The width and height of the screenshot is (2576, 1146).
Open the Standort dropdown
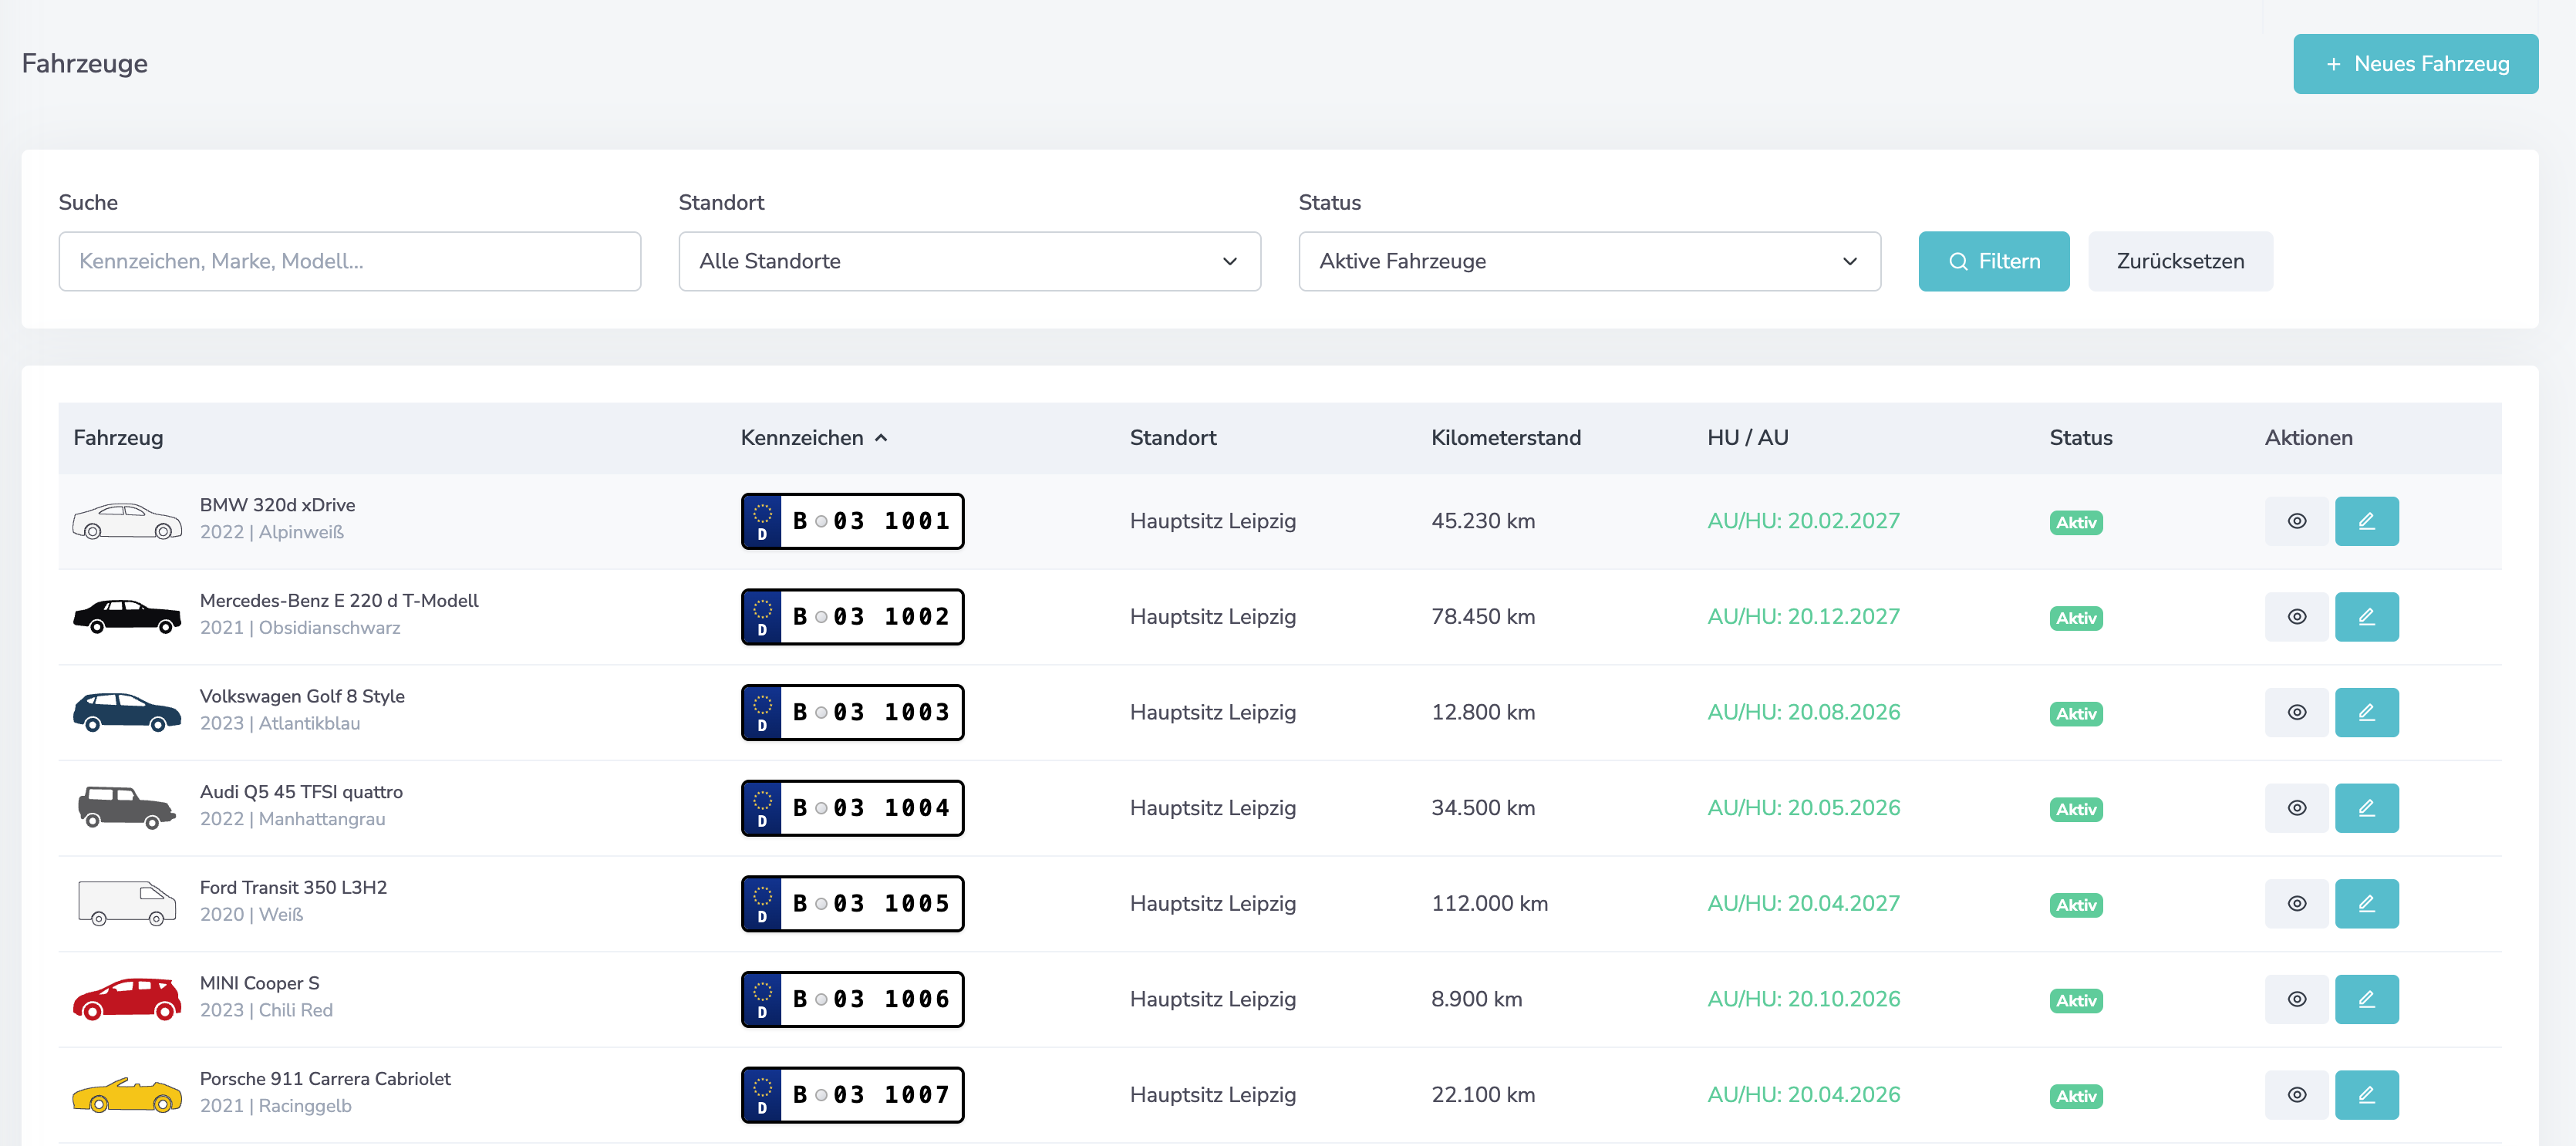coord(968,261)
